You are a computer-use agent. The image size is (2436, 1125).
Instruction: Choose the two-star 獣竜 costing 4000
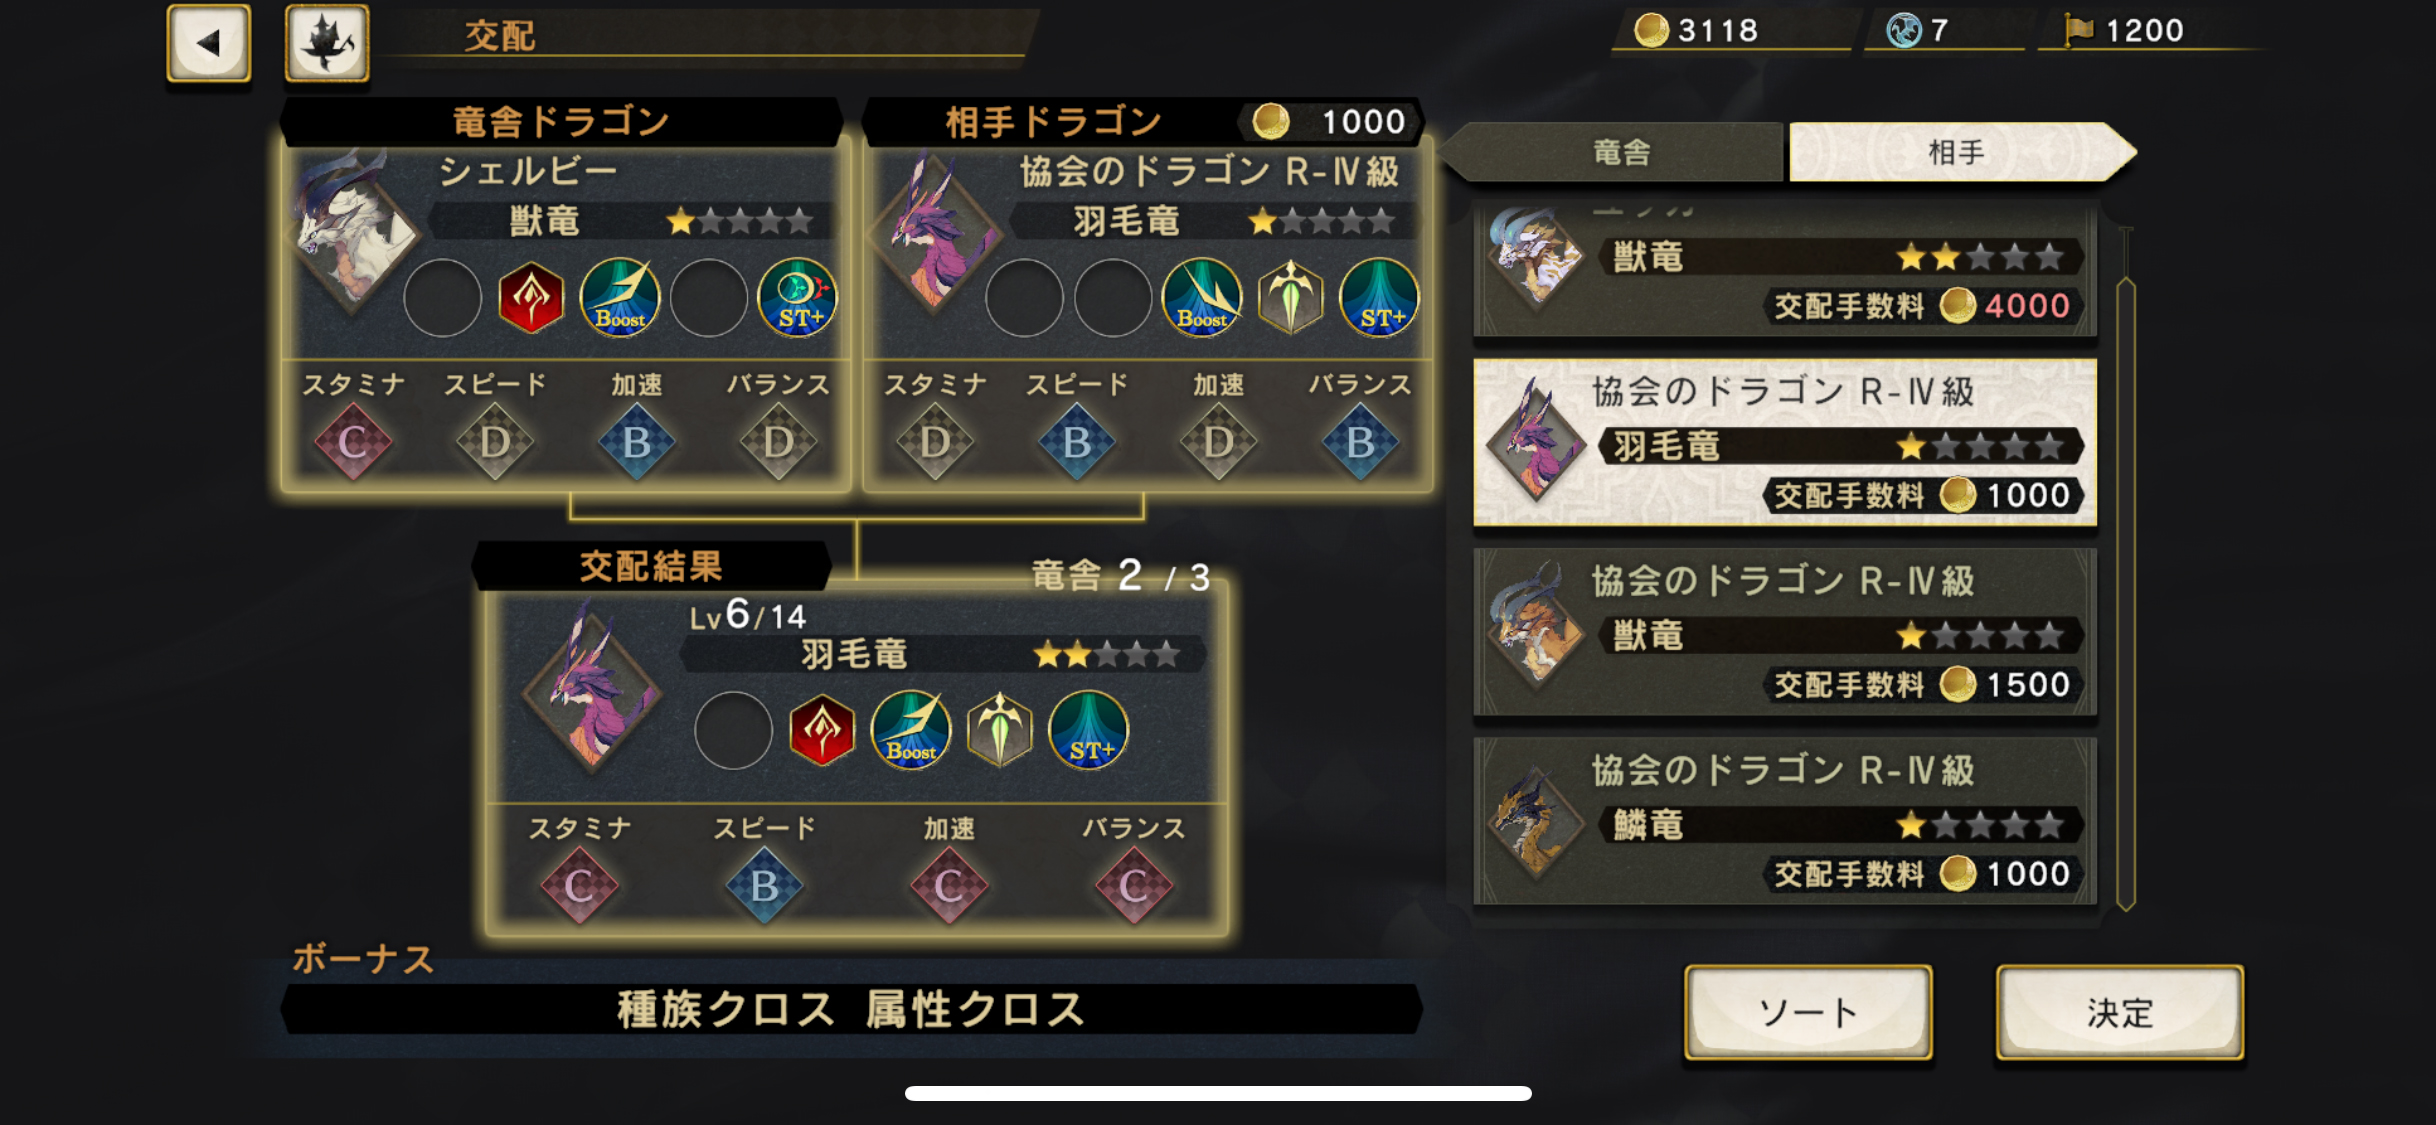[x=1785, y=270]
